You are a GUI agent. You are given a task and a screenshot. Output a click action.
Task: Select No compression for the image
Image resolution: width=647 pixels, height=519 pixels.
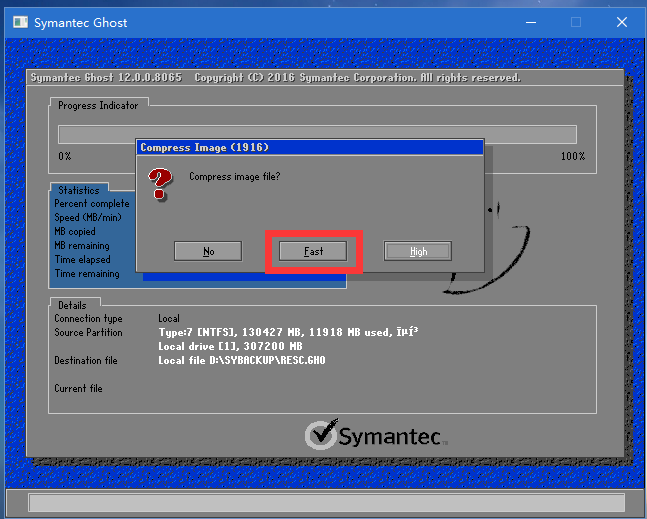208,251
